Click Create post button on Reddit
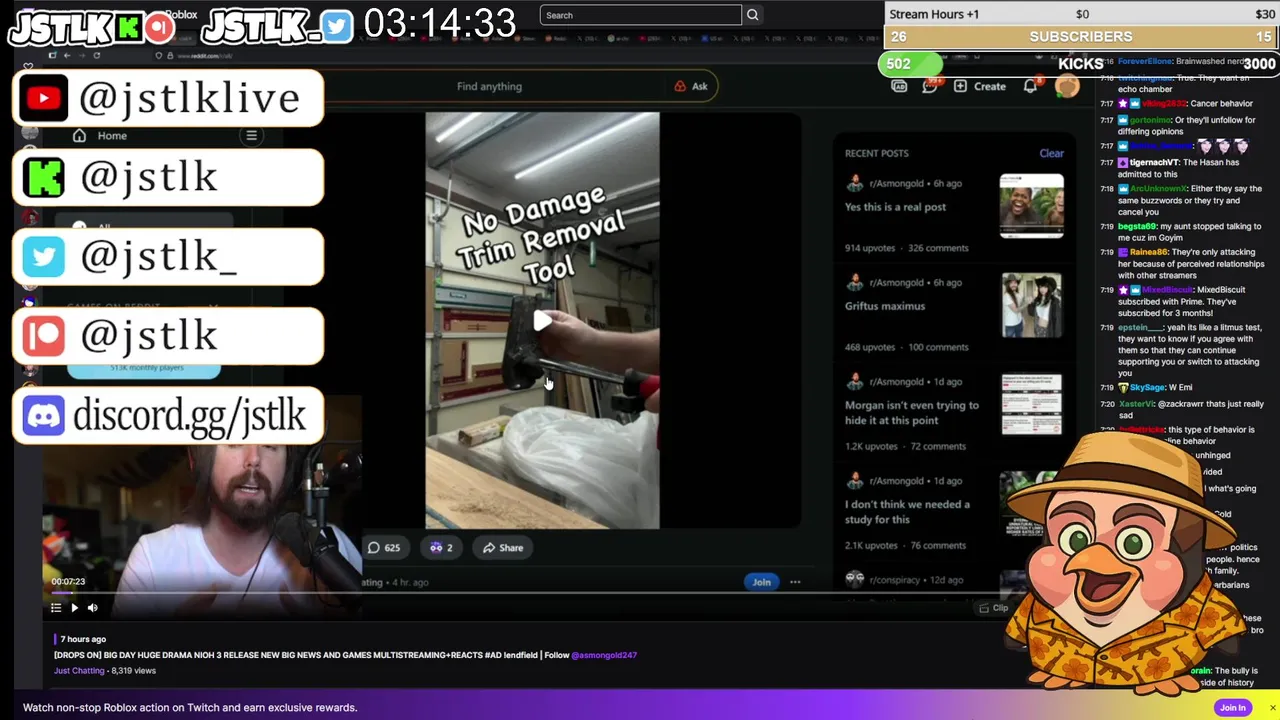 (x=980, y=86)
